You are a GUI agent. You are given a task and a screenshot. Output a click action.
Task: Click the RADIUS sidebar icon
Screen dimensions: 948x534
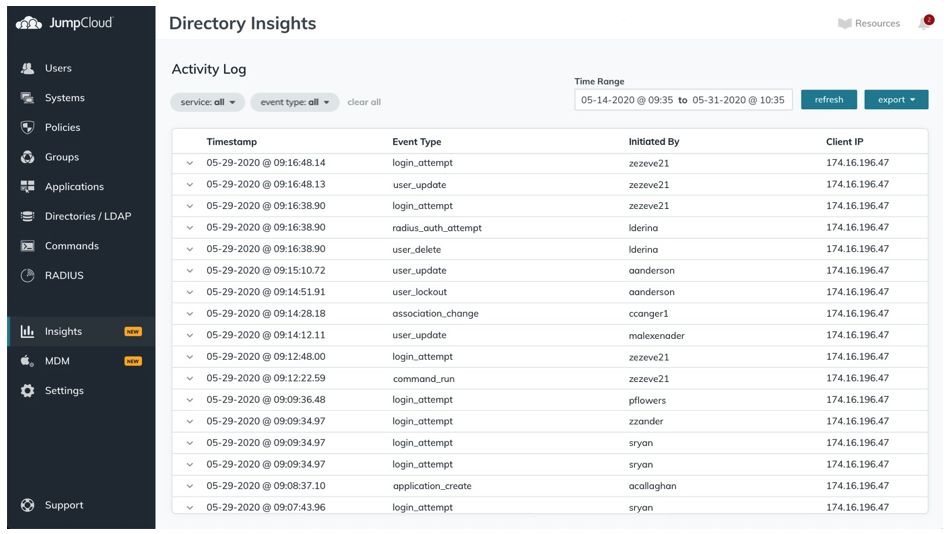(x=28, y=276)
